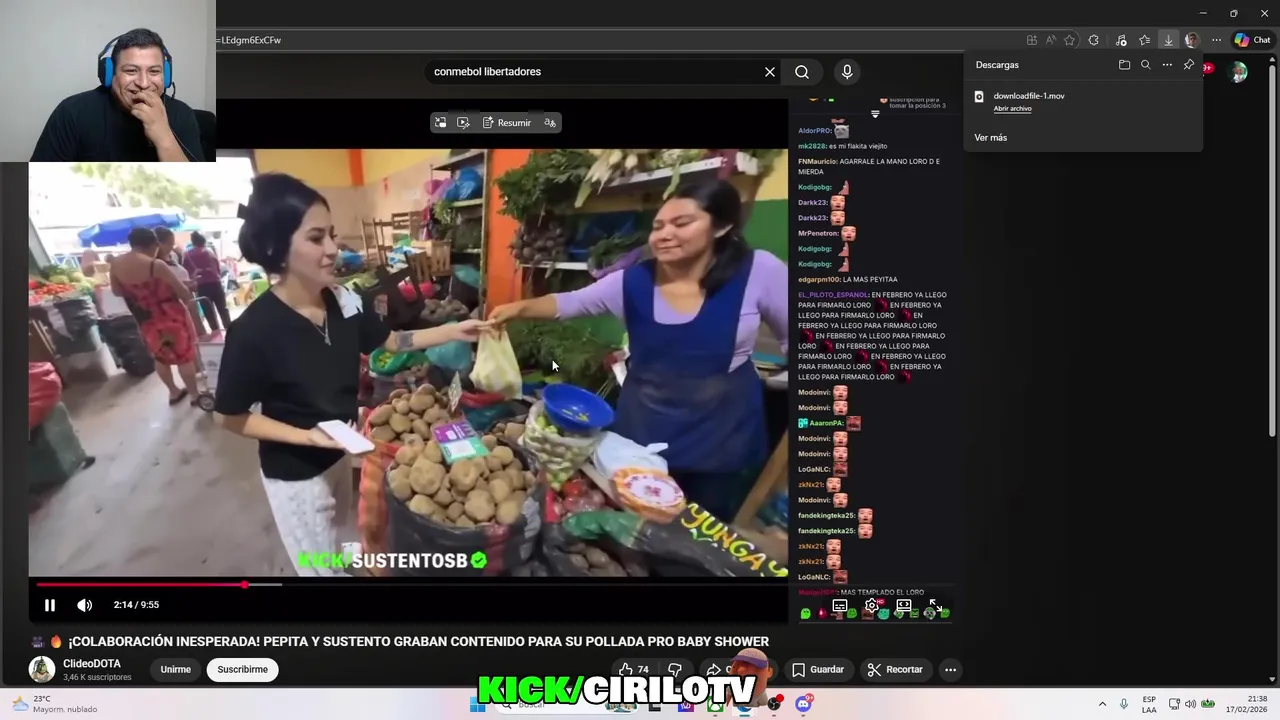Open browser profile avatar
The height and width of the screenshot is (720, 1280).
click(x=1192, y=40)
